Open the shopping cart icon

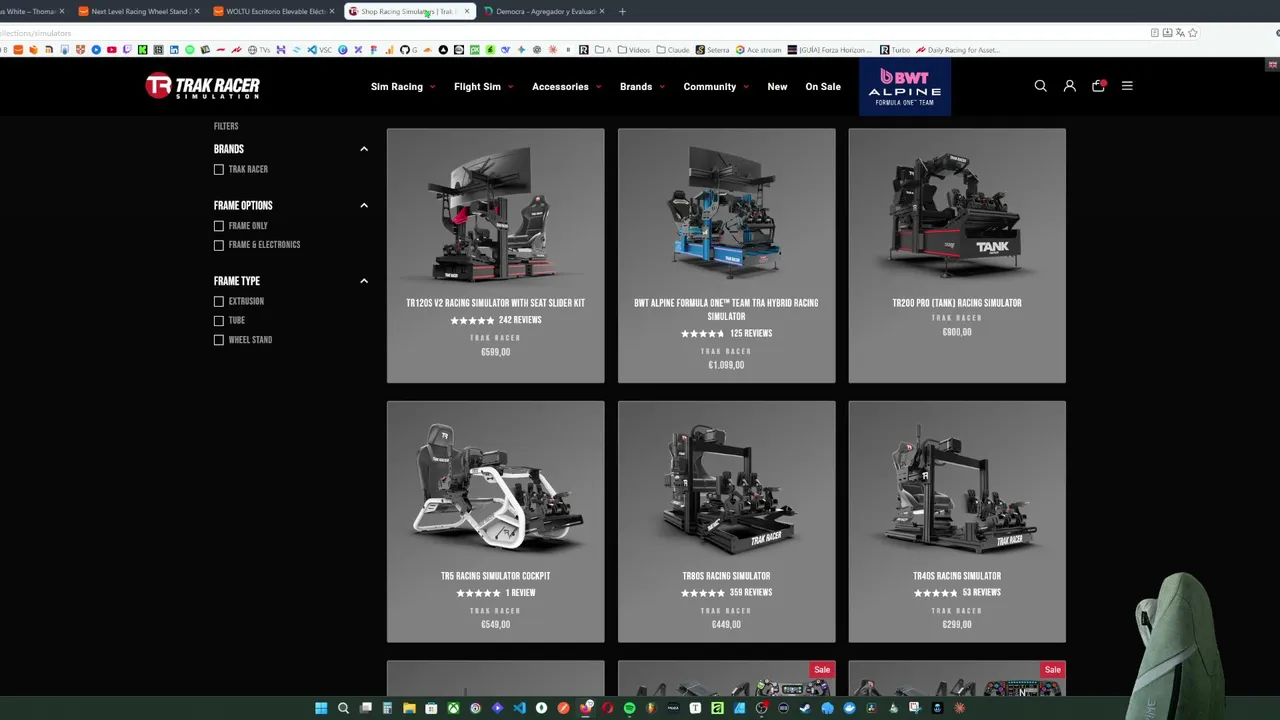[1098, 86]
